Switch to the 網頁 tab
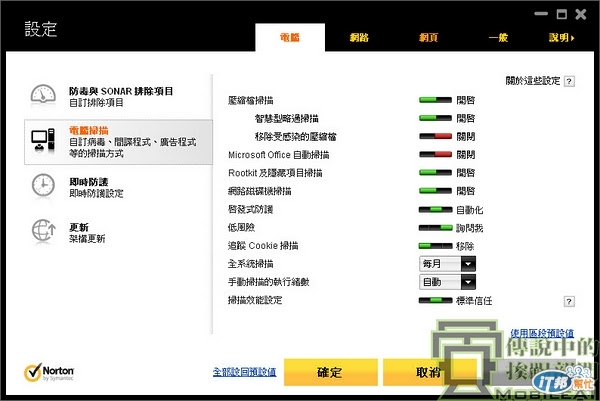This screenshot has width=600, height=401. pos(428,37)
